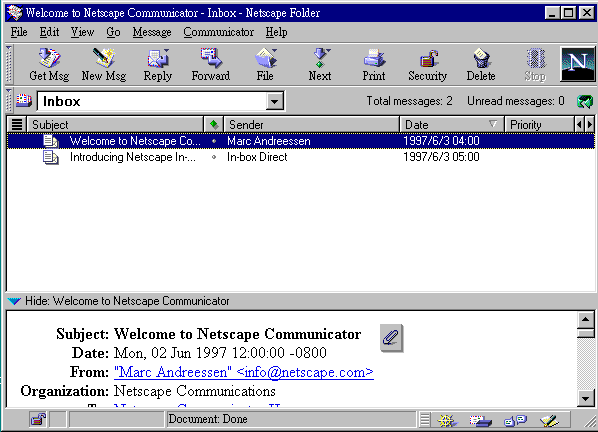598x432 pixels.
Task: Click message icon of Welcome to Netscape row
Action: pos(50,141)
